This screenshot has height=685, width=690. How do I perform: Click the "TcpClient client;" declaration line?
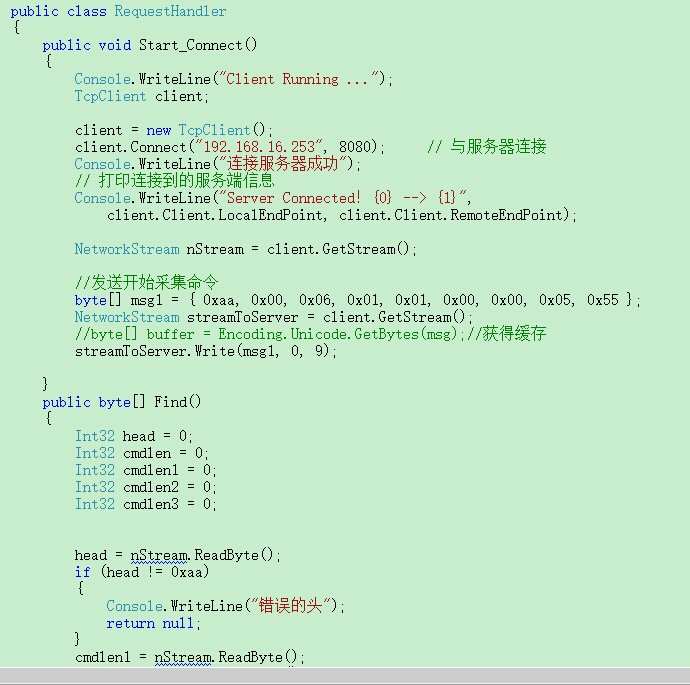coord(141,96)
